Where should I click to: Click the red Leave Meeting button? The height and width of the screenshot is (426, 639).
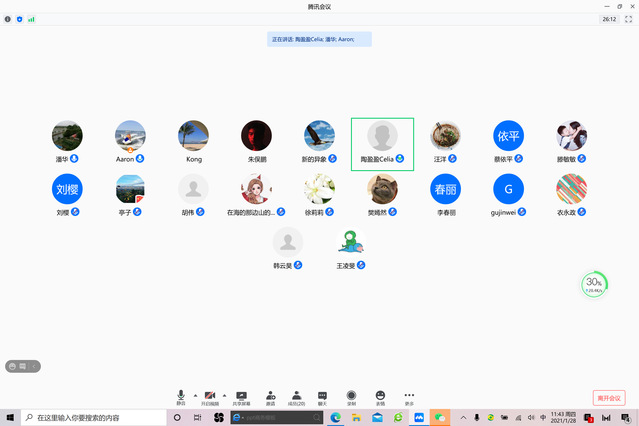pos(608,398)
